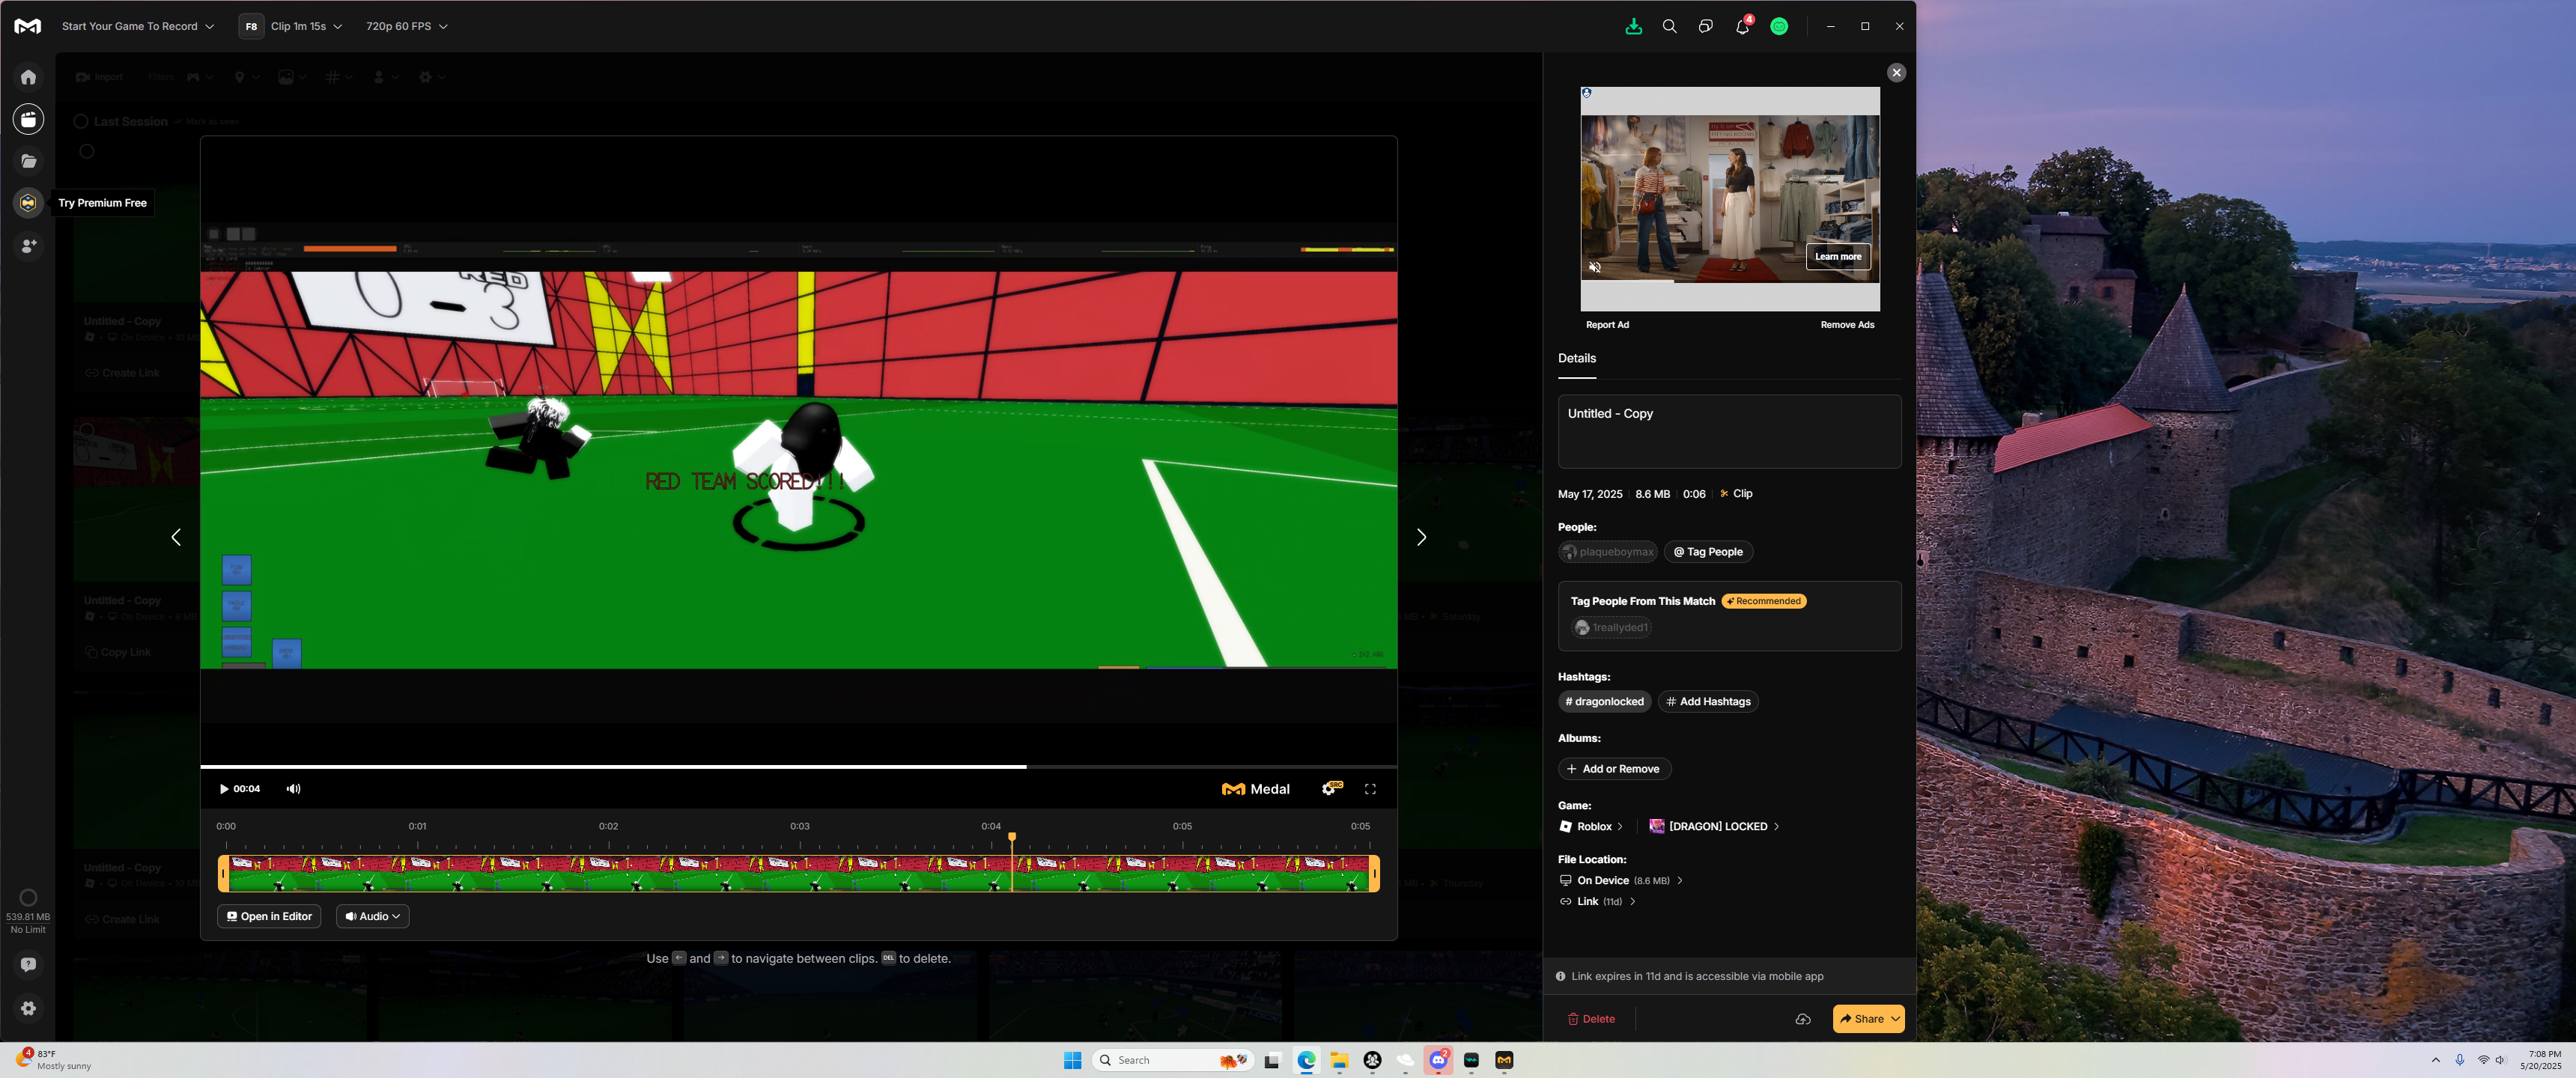Click Report Ad link

[x=1607, y=325]
